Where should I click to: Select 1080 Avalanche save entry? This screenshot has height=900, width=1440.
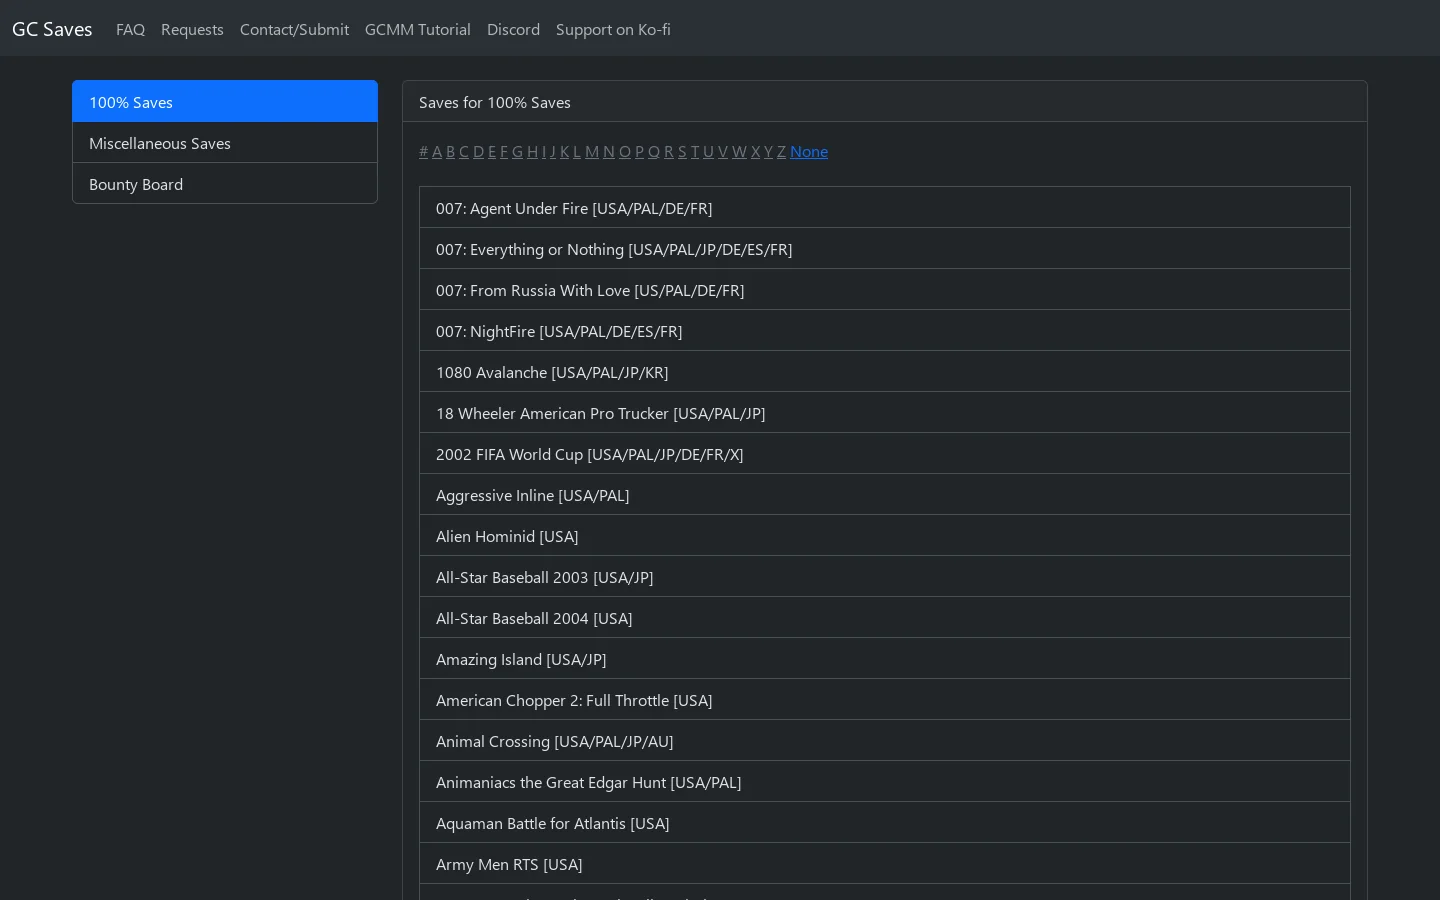pyautogui.click(x=885, y=372)
